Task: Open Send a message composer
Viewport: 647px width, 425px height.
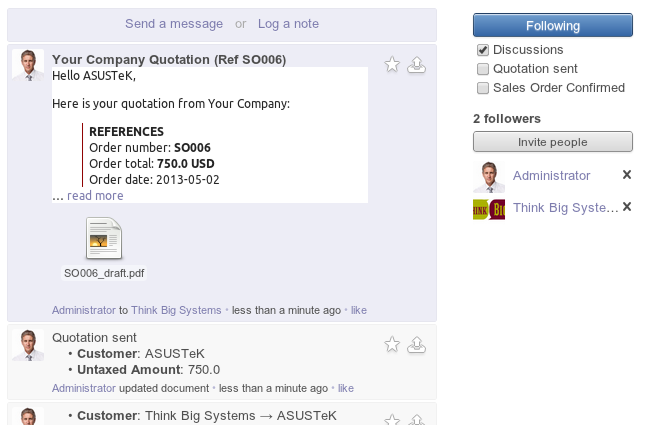Action: click(x=173, y=24)
